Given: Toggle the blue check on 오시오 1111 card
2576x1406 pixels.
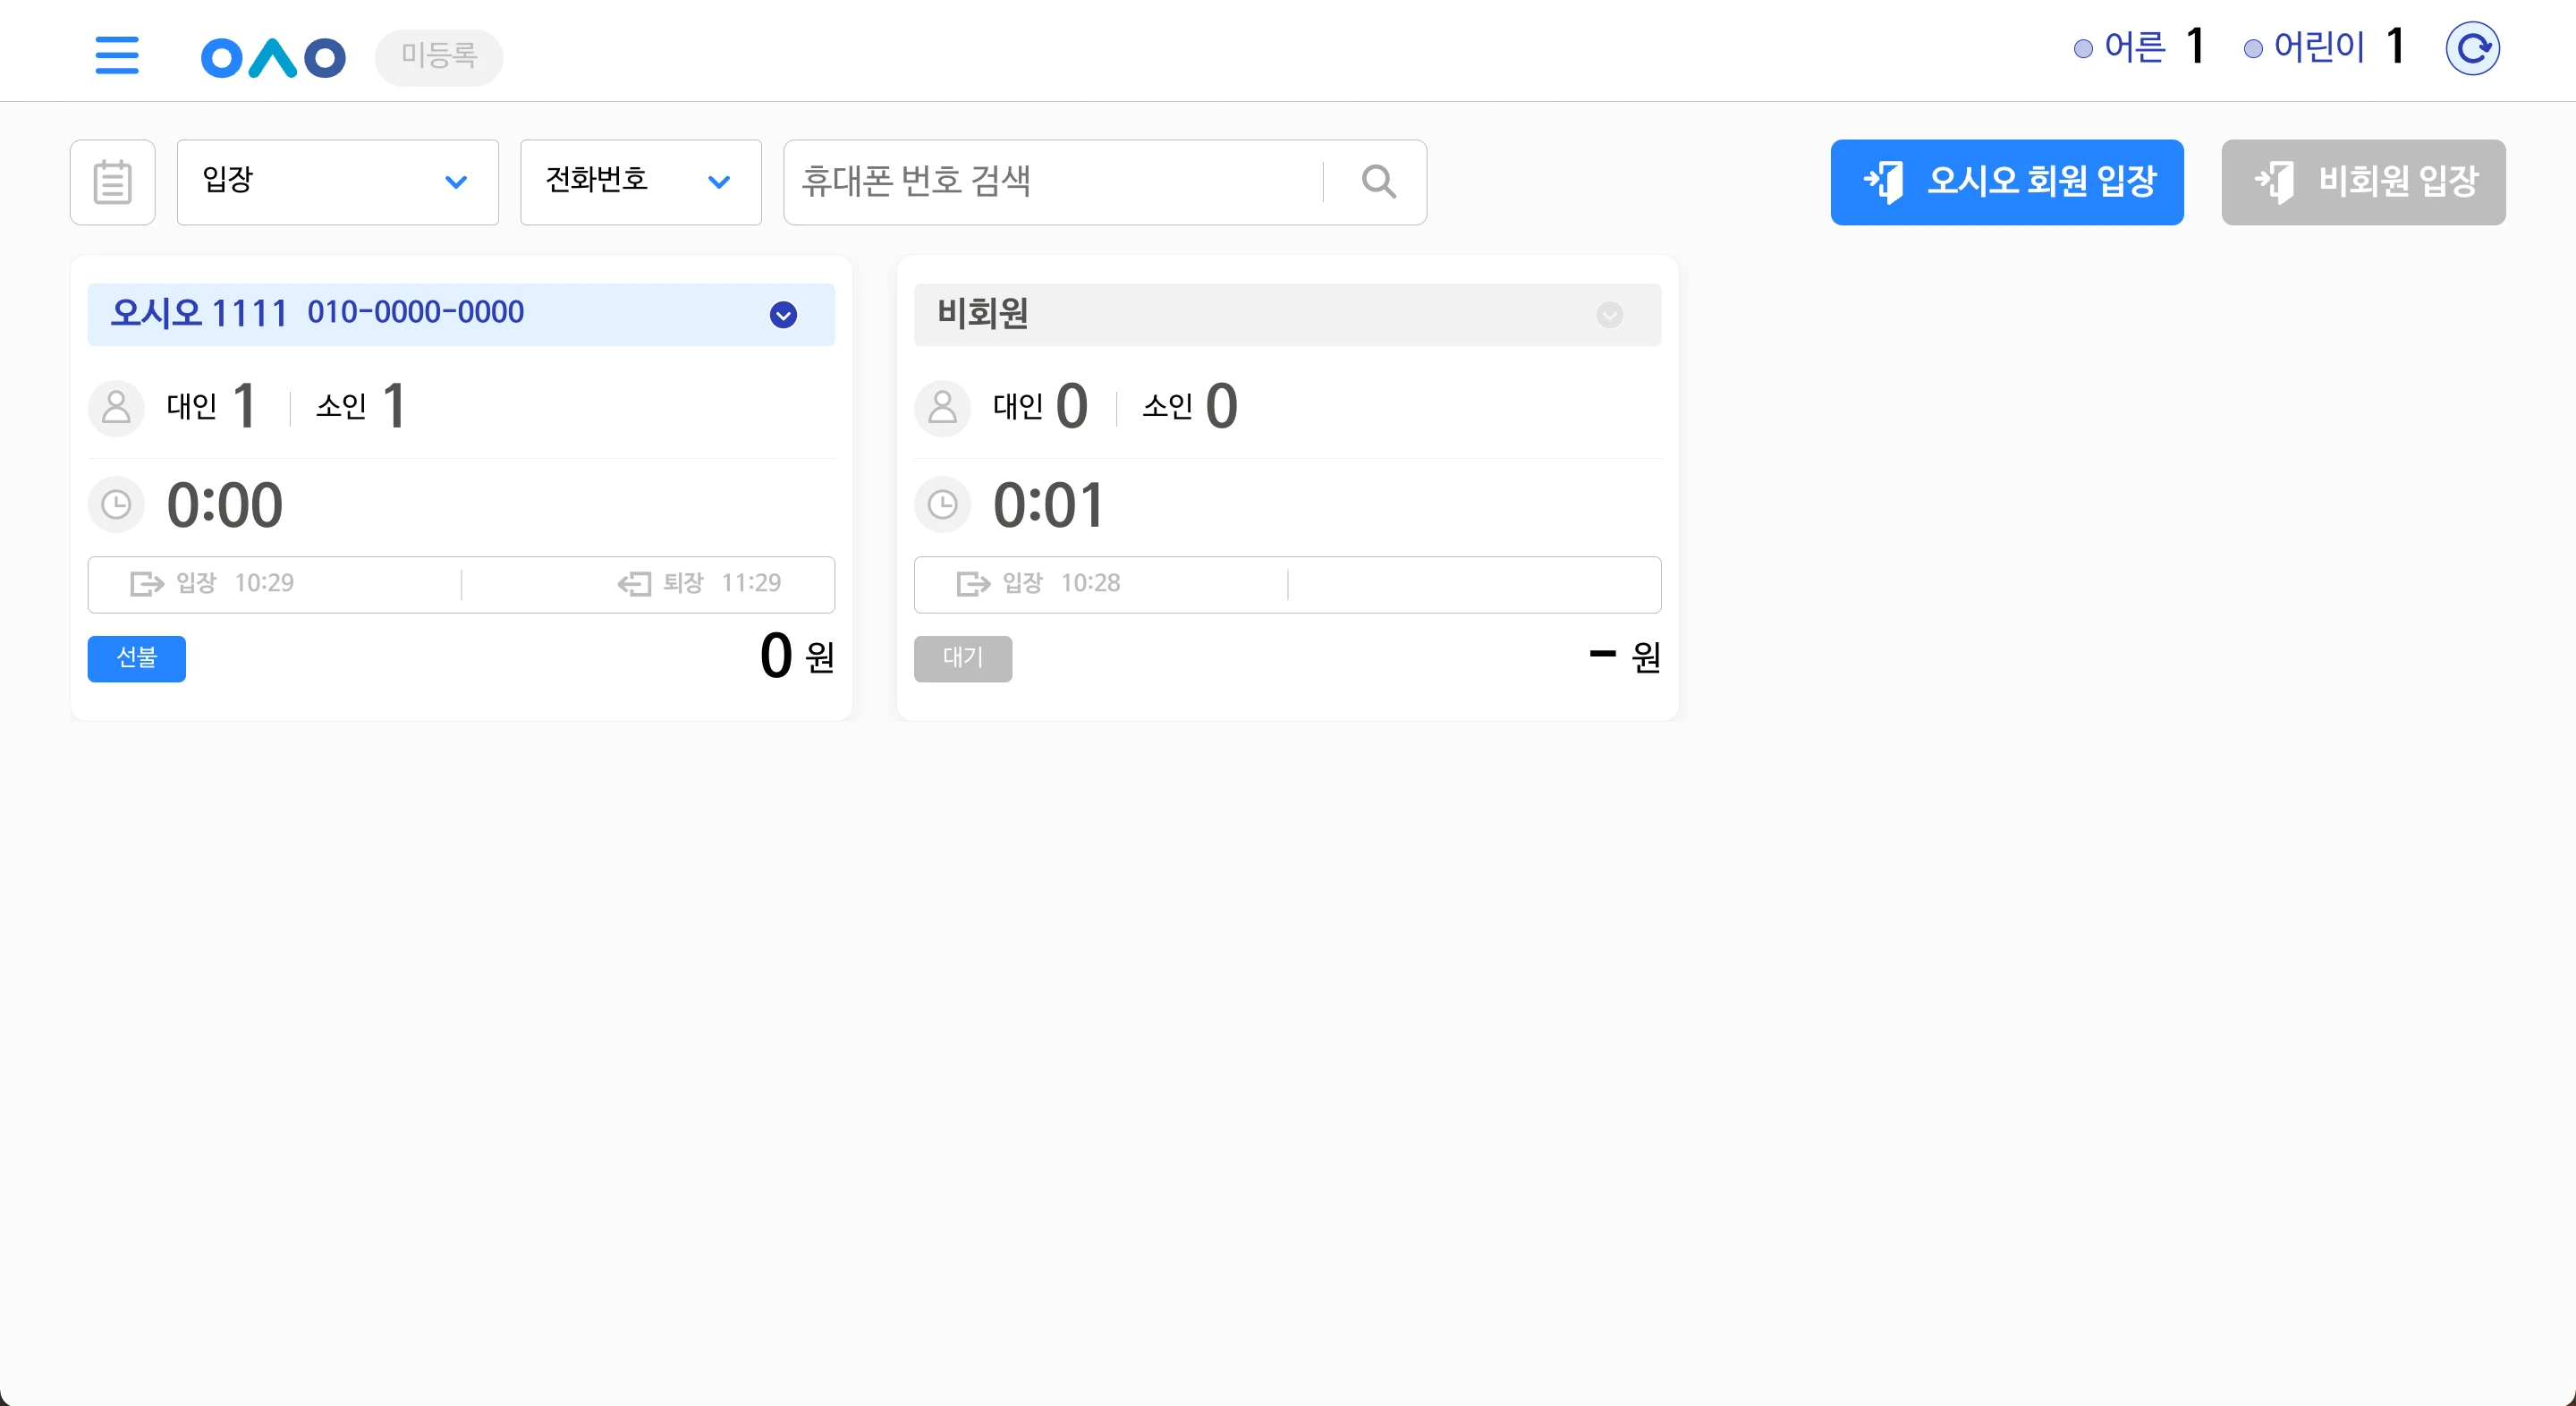Looking at the screenshot, I should 783,315.
